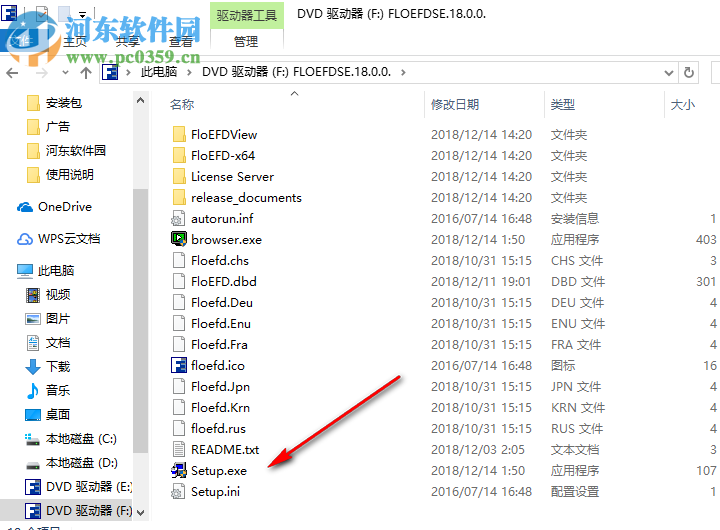Open 安装包 folder in navigation pane
720x530 pixels.
click(x=64, y=103)
